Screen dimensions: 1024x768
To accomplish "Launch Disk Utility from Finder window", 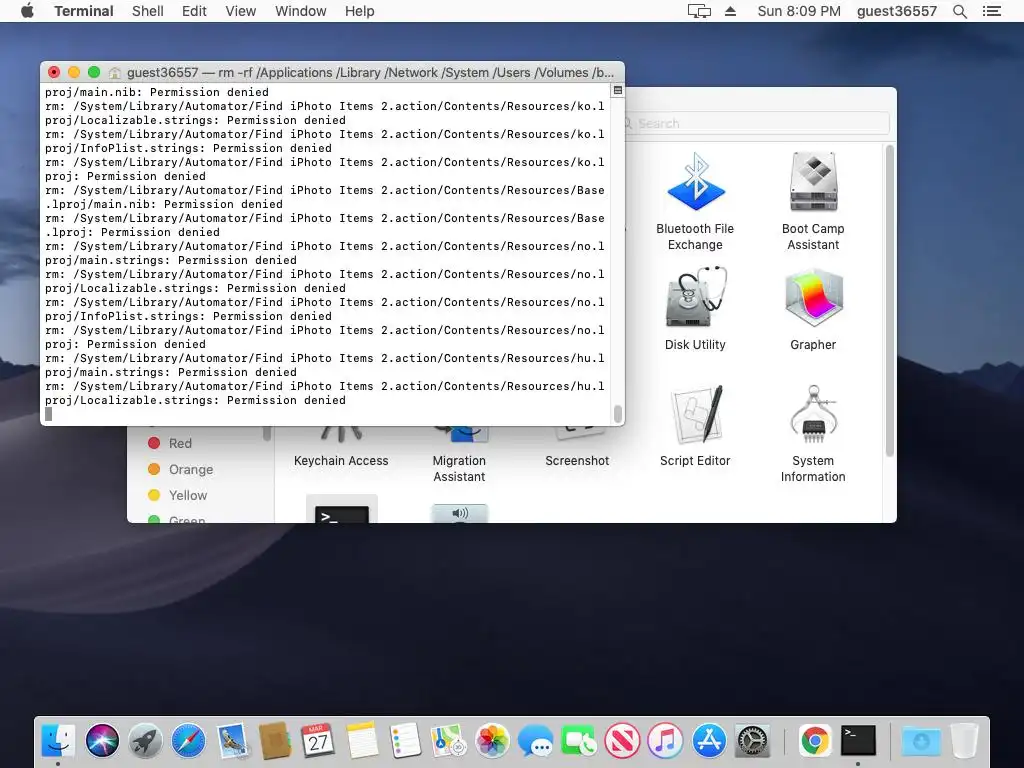I will [695, 296].
